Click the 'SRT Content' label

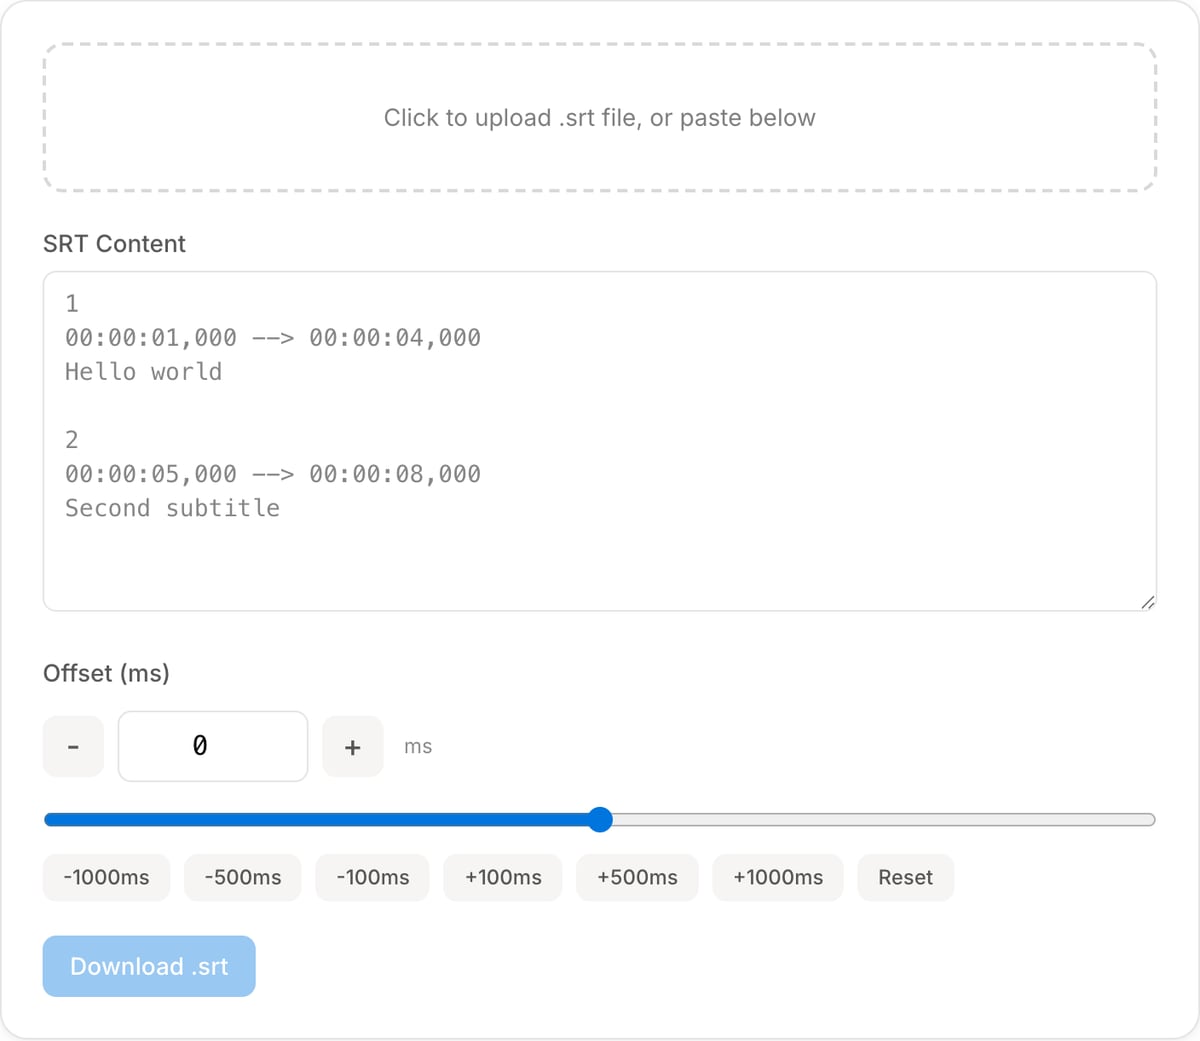114,244
